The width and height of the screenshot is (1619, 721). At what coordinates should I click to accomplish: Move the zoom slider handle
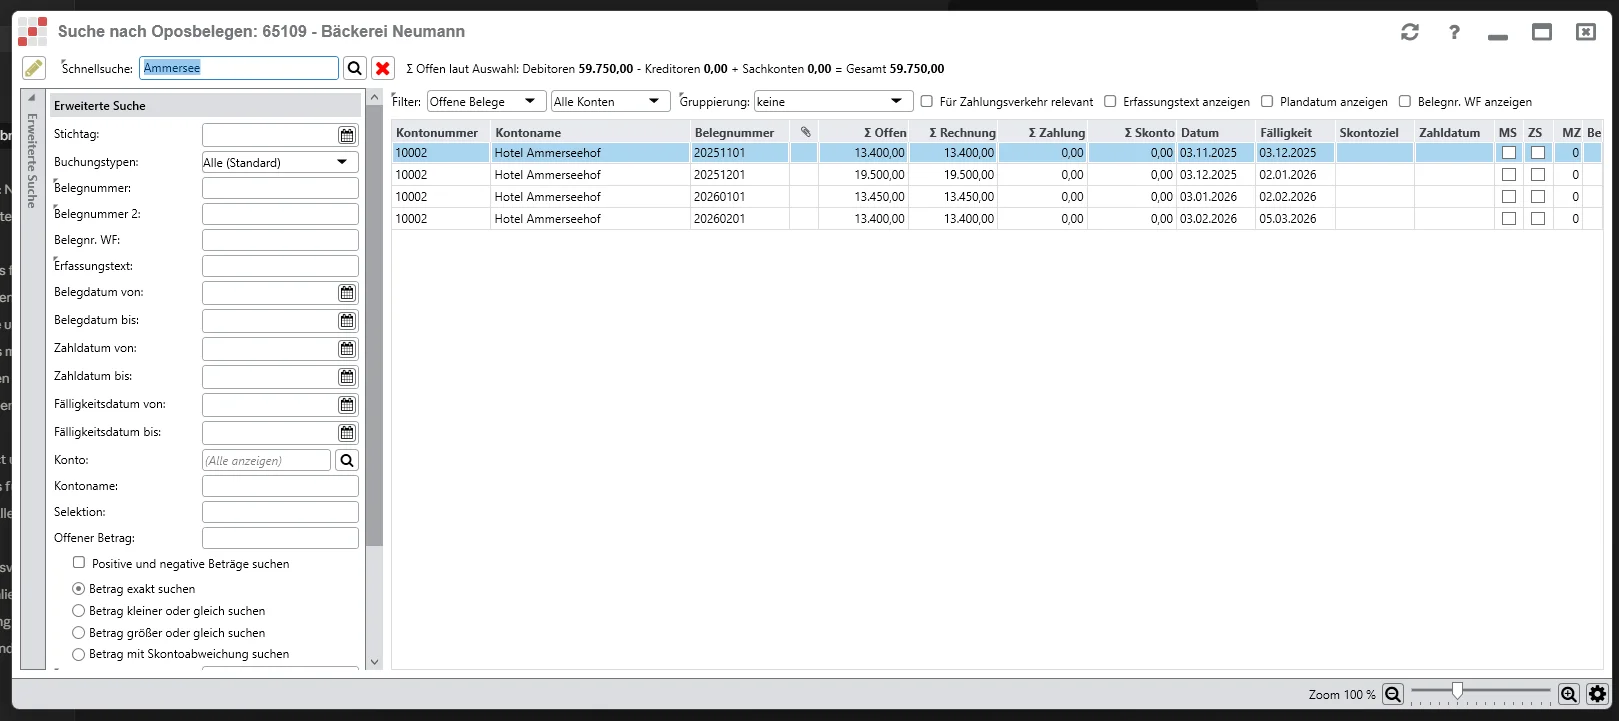pyautogui.click(x=1457, y=691)
